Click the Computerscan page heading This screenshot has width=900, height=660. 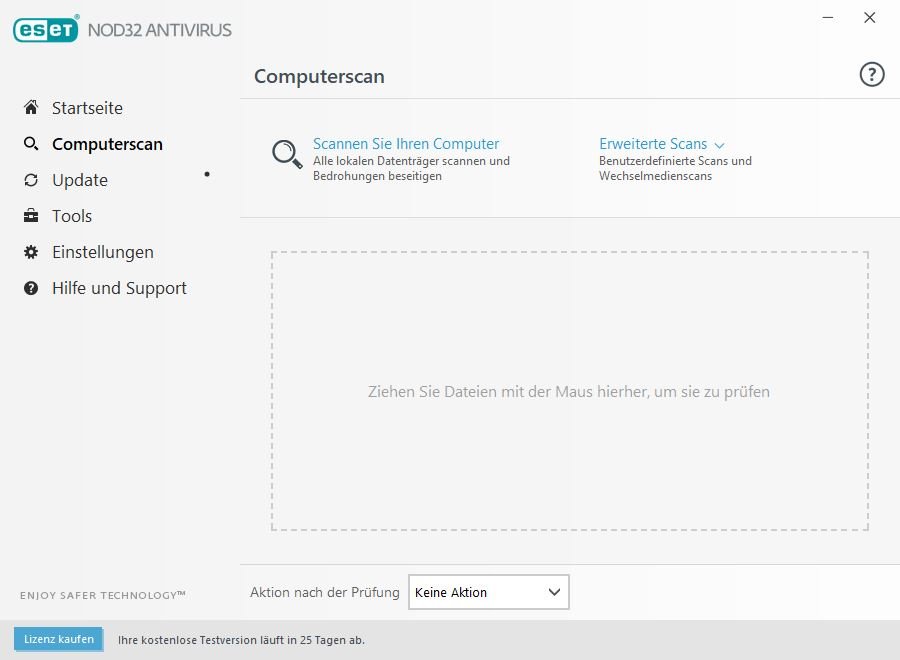pos(319,77)
